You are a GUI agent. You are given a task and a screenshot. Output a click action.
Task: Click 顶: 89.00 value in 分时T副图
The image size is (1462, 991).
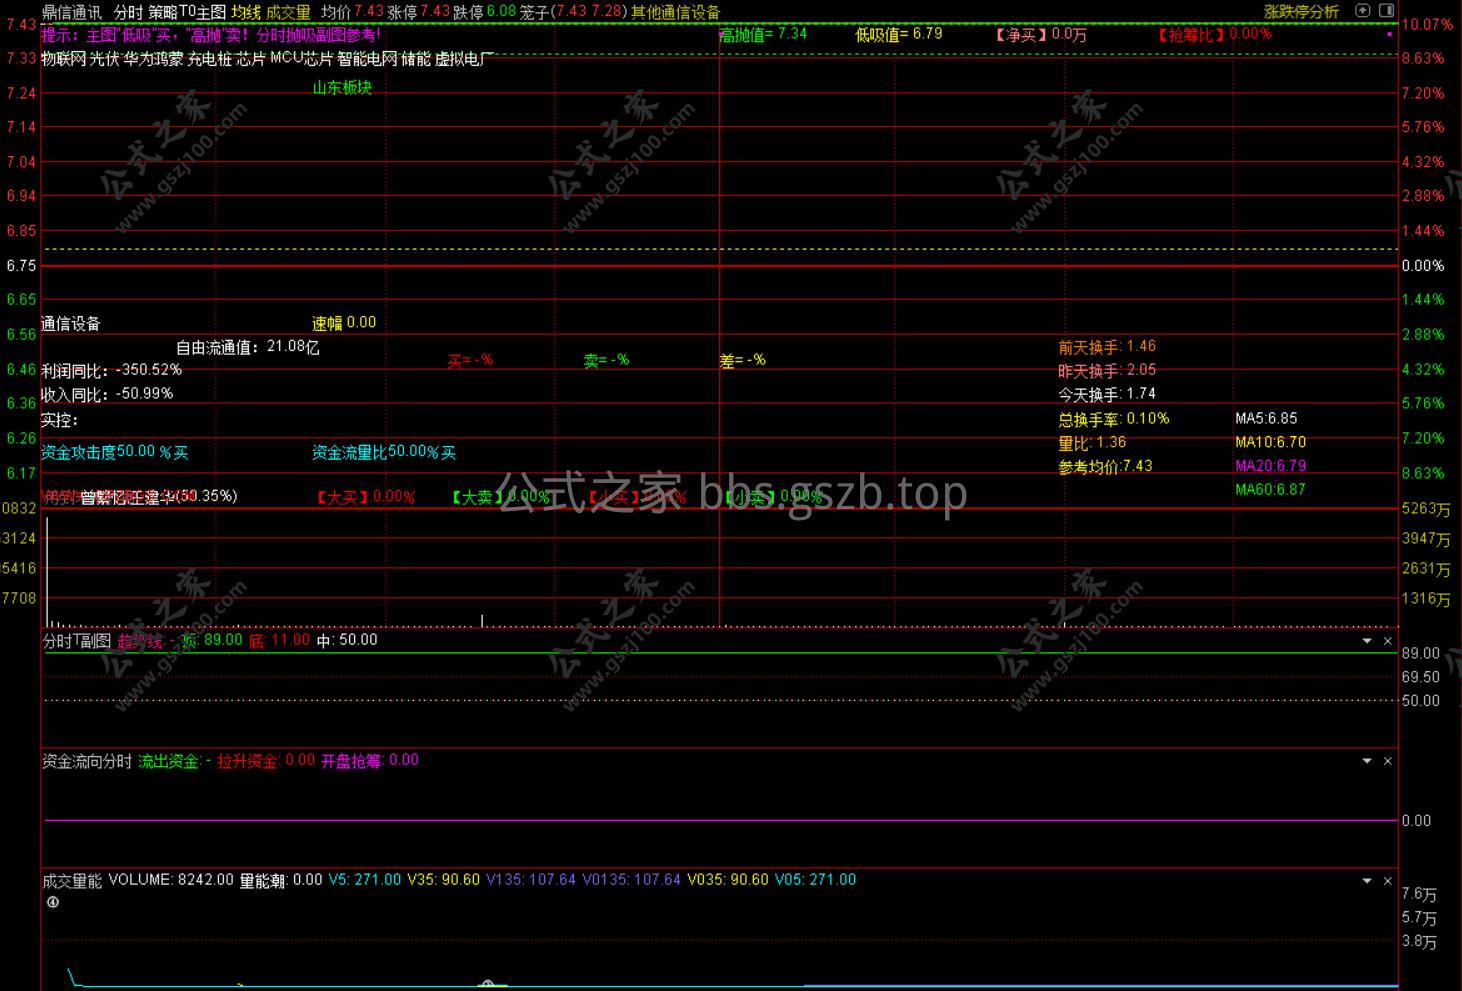211,640
